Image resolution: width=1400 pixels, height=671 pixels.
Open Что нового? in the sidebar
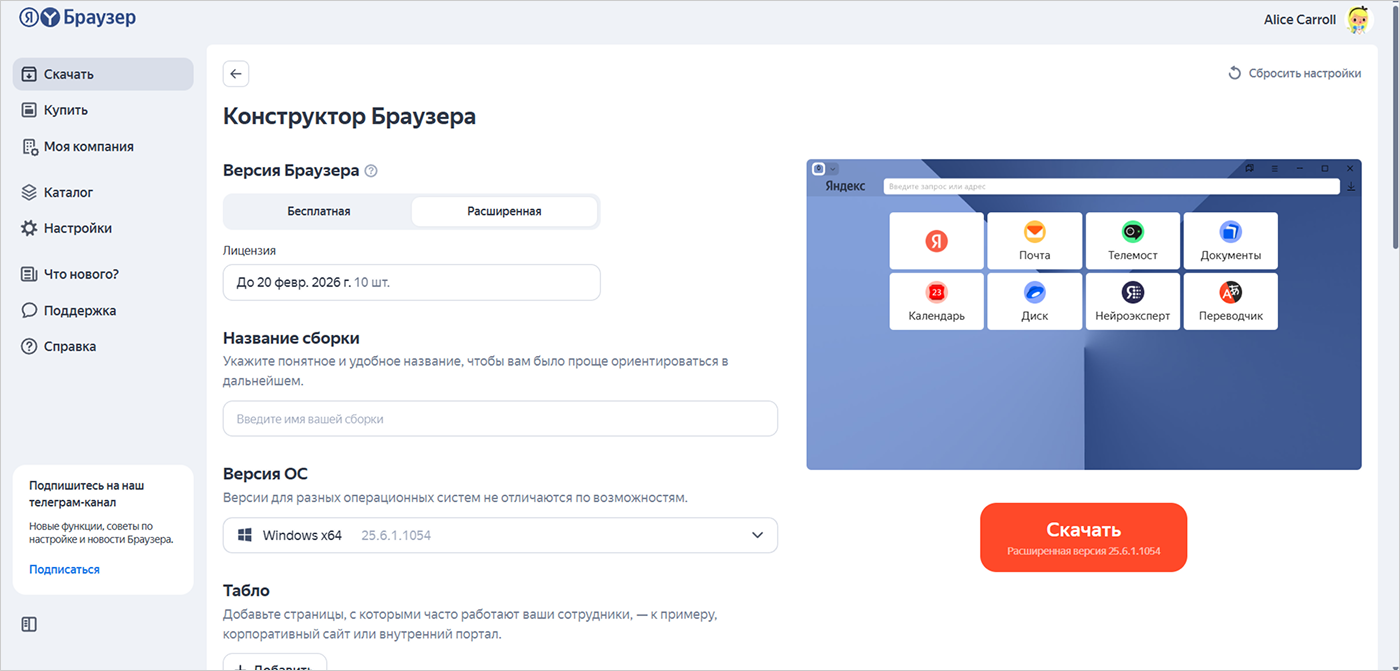click(x=103, y=274)
